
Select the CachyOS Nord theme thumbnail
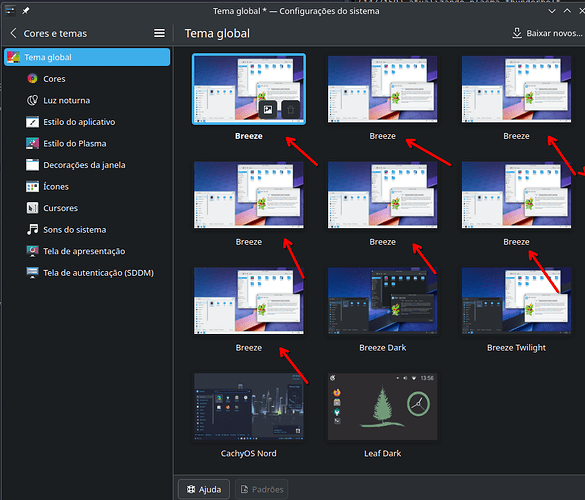click(249, 407)
